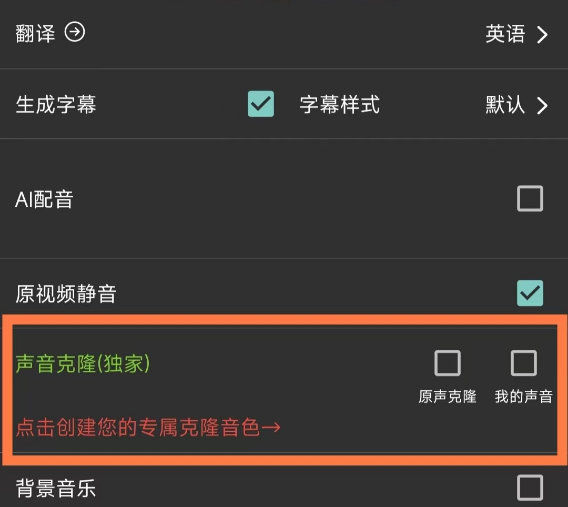This screenshot has width=568, height=507.
Task: Uncheck the 生成字幕 checkbox
Action: [261, 104]
